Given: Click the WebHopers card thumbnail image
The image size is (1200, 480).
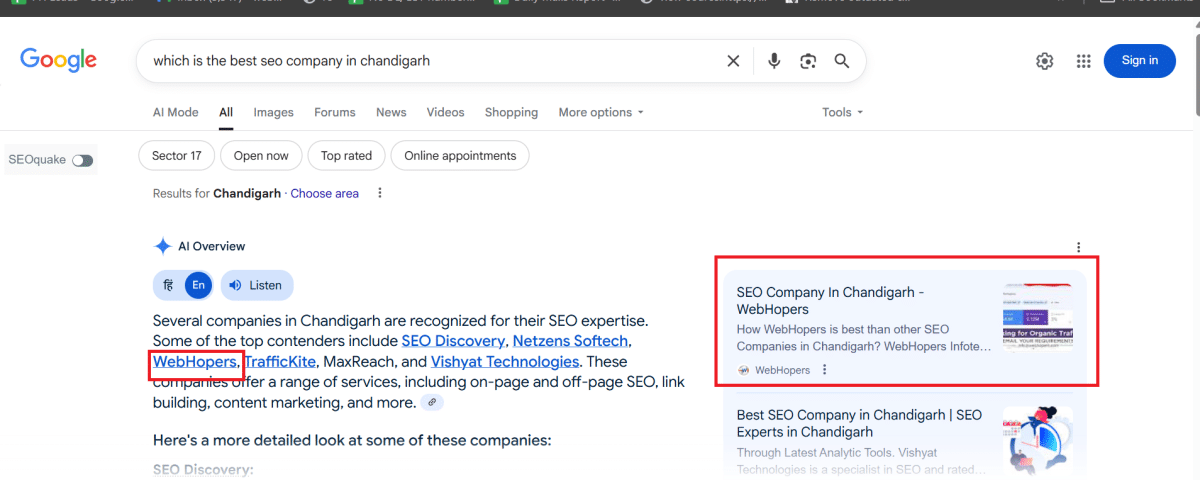Looking at the screenshot, I should (1037, 318).
